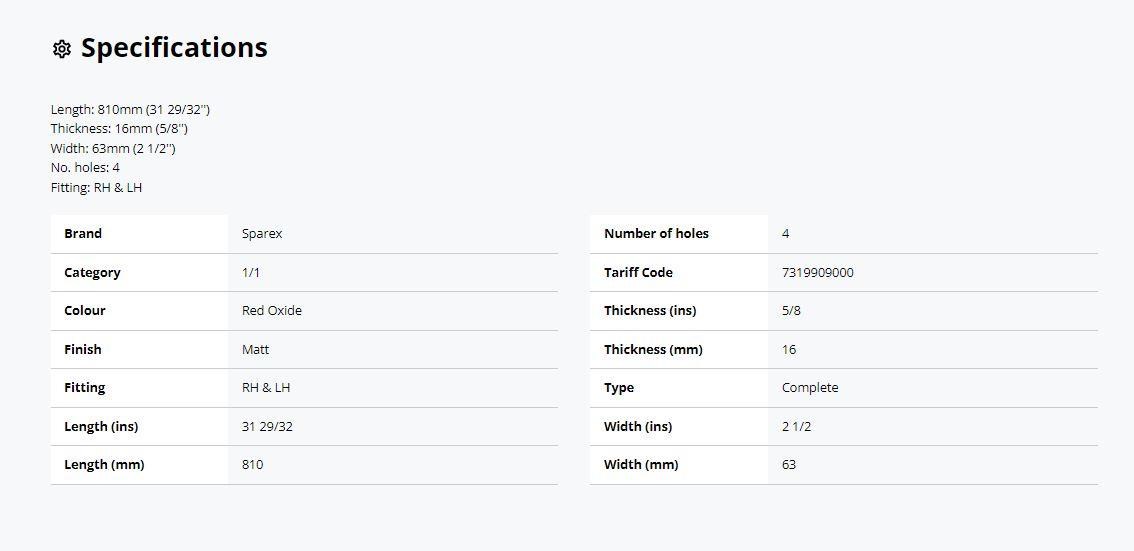Screen dimensions: 1134x551
Task: Click the Fitting table value RH & LH
Action: pyautogui.click(x=266, y=388)
